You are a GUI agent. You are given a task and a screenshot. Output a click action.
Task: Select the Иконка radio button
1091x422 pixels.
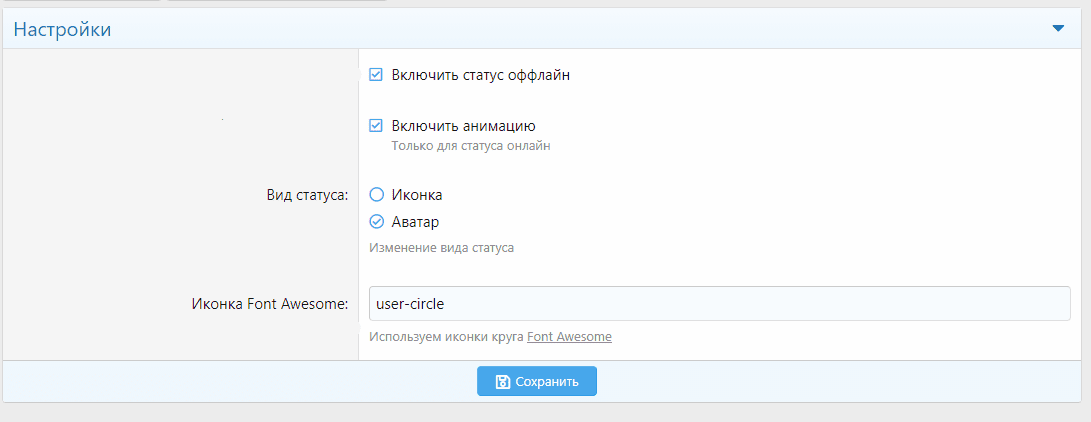(377, 195)
